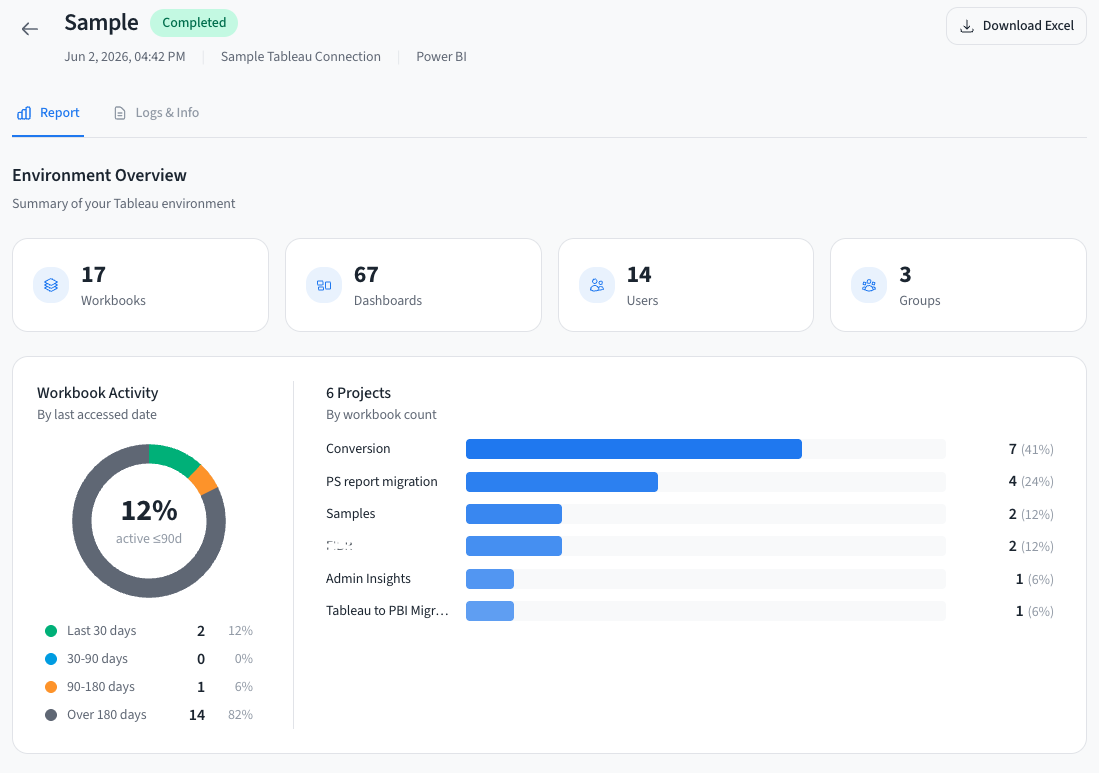Click the 'Conversion' project label
Viewport: 1099px width, 773px height.
(358, 449)
